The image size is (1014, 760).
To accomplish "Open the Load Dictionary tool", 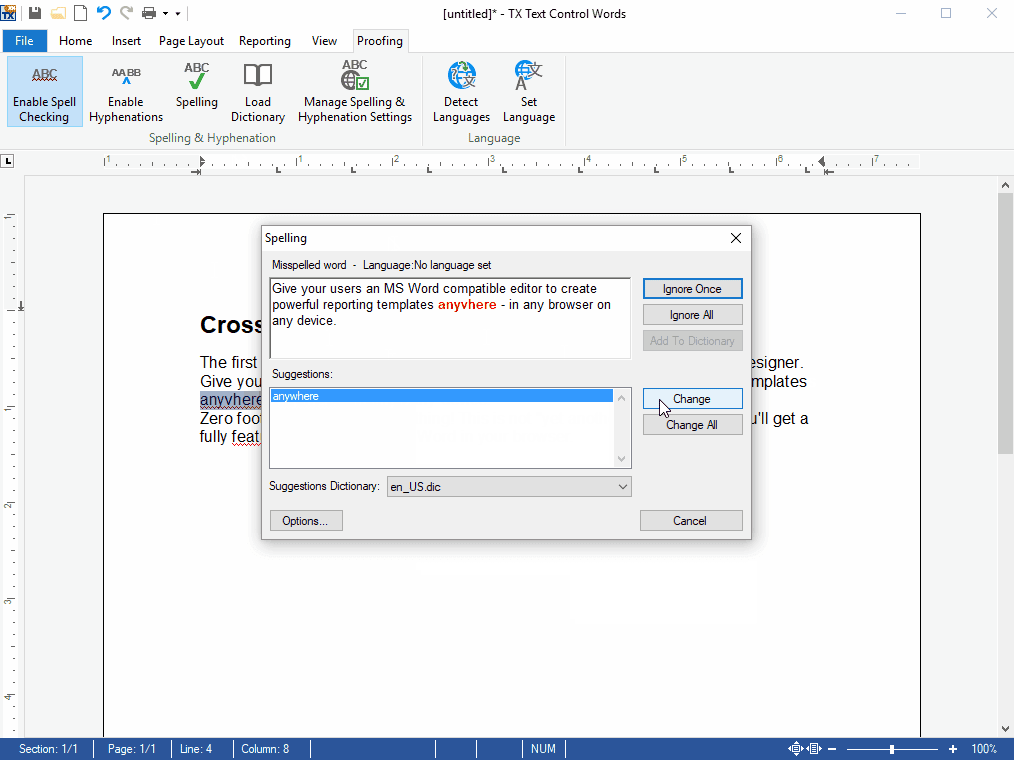I will pyautogui.click(x=257, y=90).
